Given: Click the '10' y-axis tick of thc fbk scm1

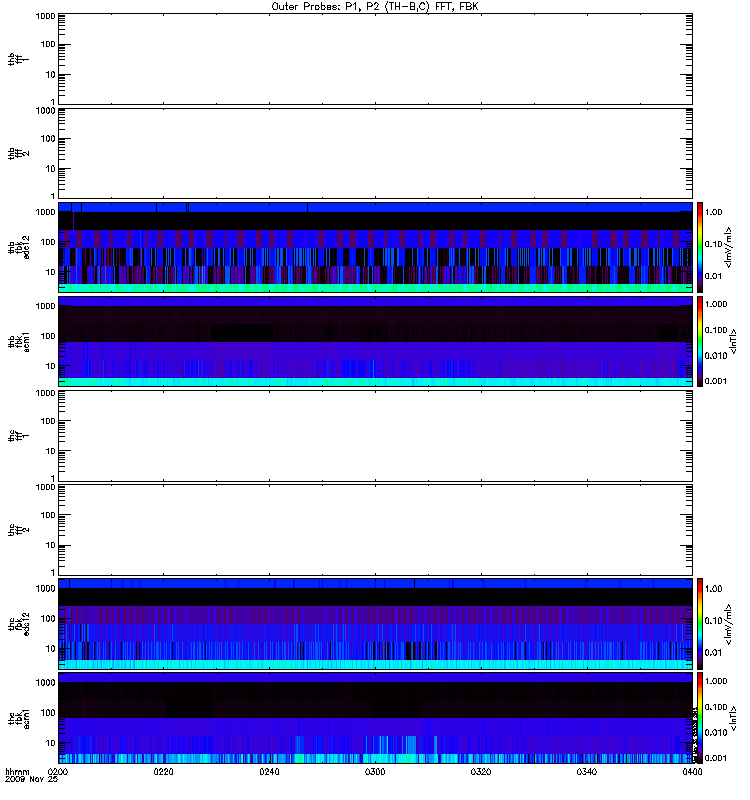Looking at the screenshot, I should (51, 743).
